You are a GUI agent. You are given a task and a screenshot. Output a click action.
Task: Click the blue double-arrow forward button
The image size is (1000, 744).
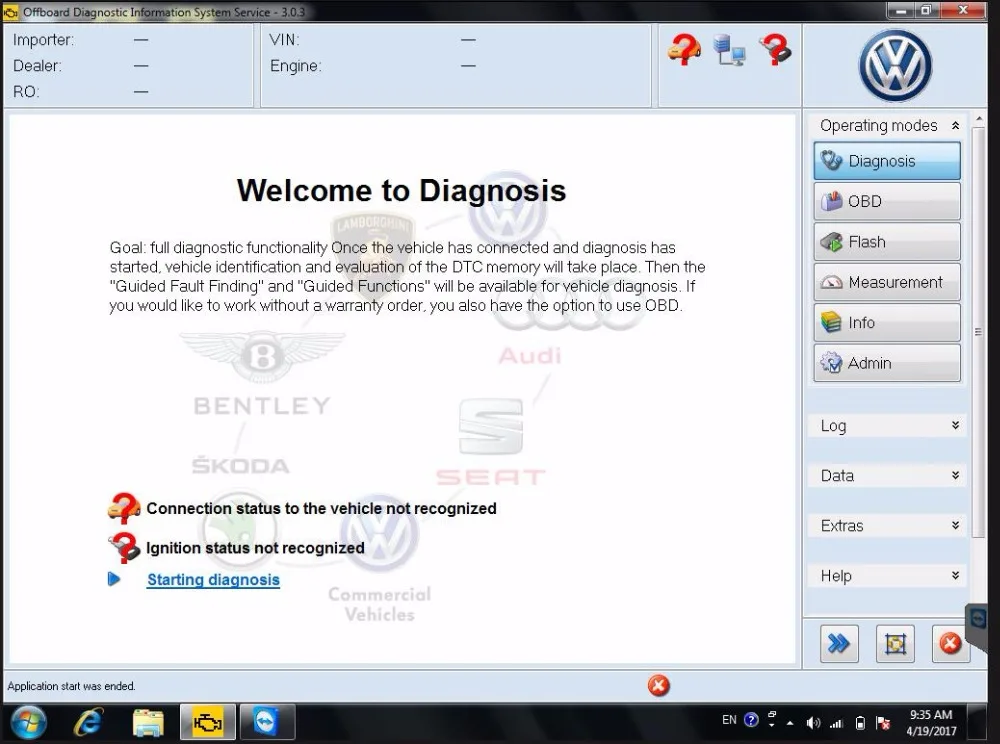coord(839,644)
